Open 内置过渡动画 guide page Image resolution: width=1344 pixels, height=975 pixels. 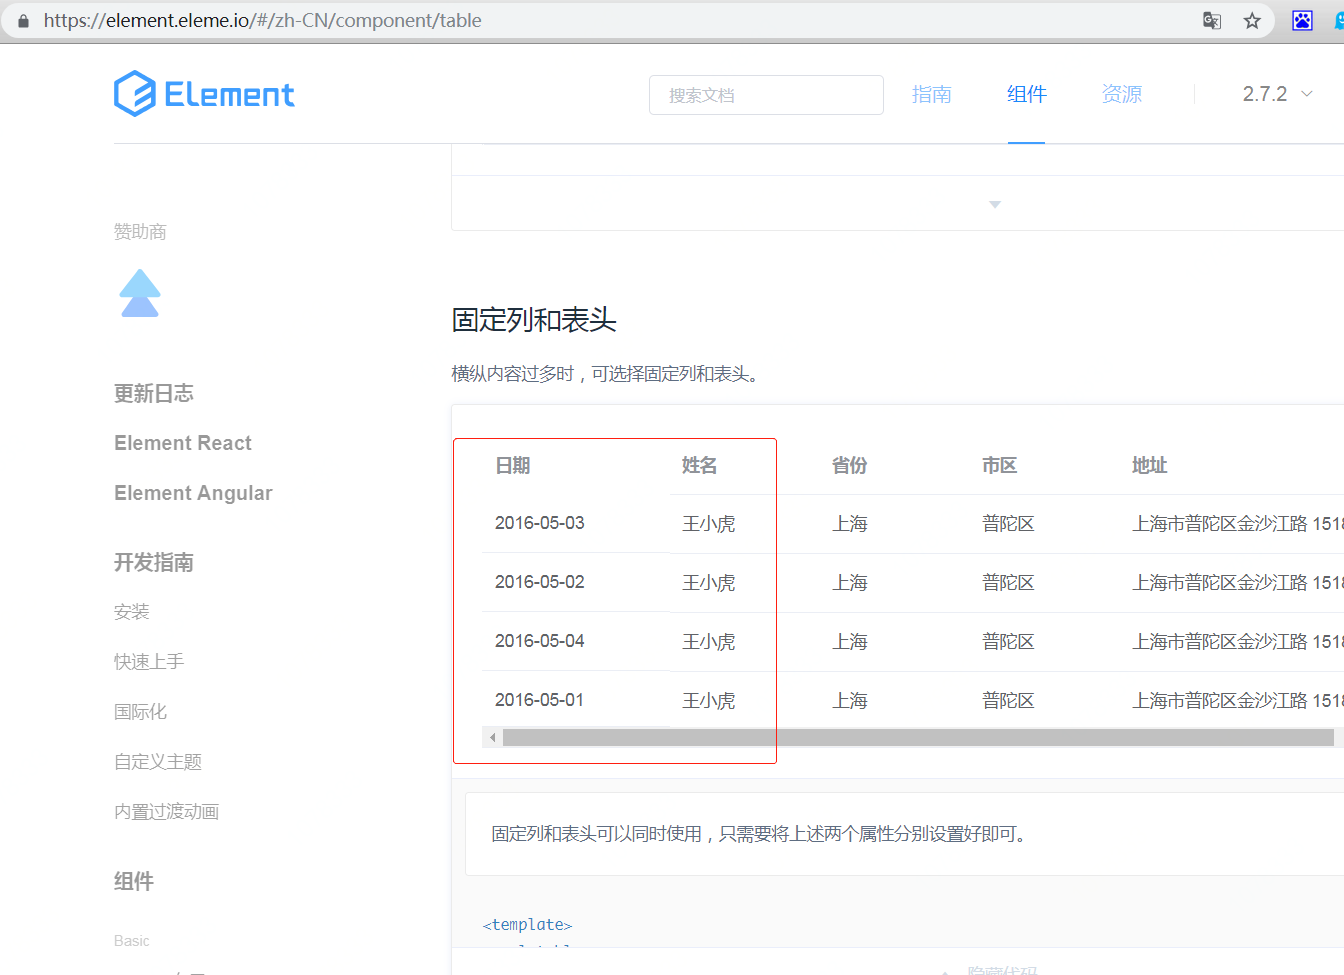point(166,811)
